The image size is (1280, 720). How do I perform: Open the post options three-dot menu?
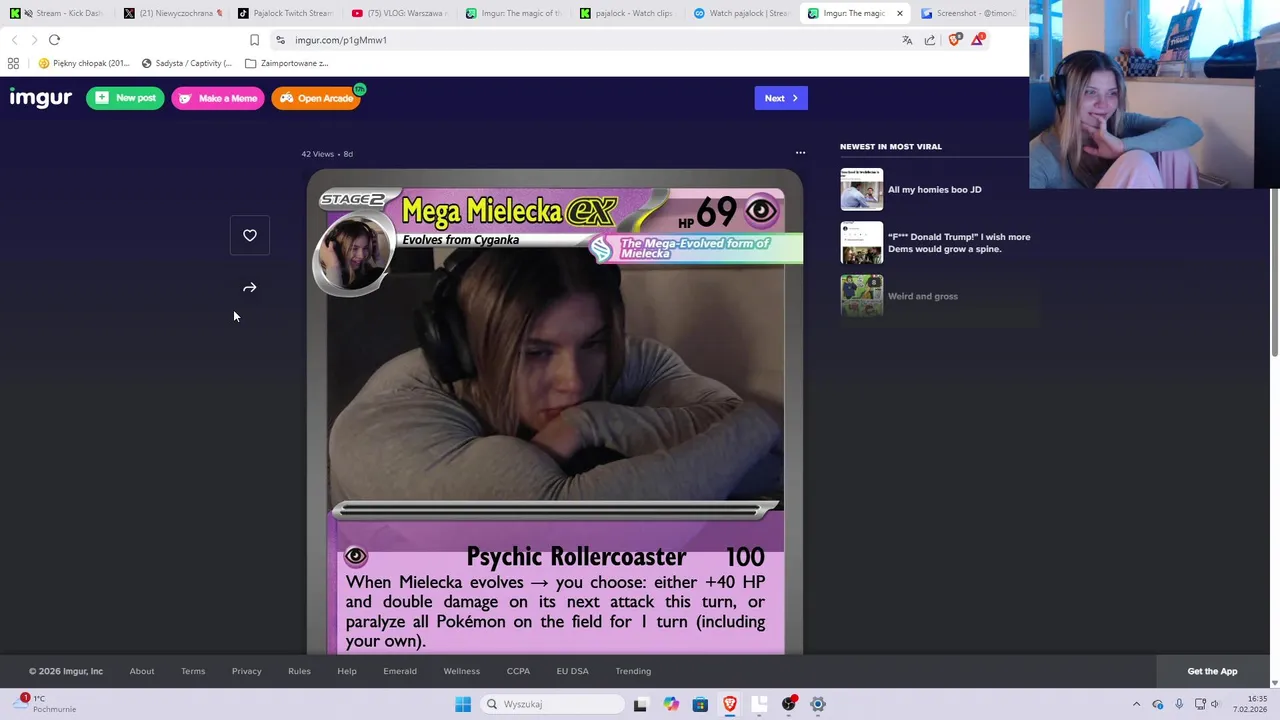[800, 153]
